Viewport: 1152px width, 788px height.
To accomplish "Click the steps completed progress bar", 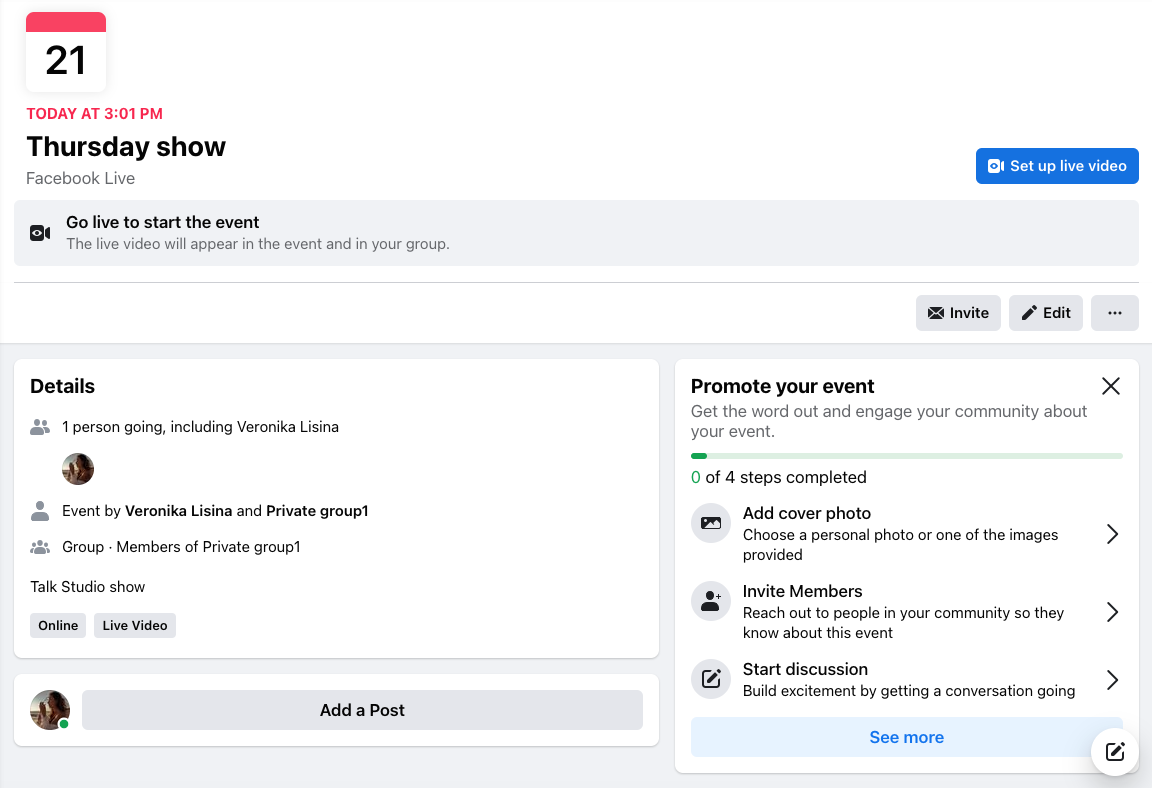I will 906,455.
